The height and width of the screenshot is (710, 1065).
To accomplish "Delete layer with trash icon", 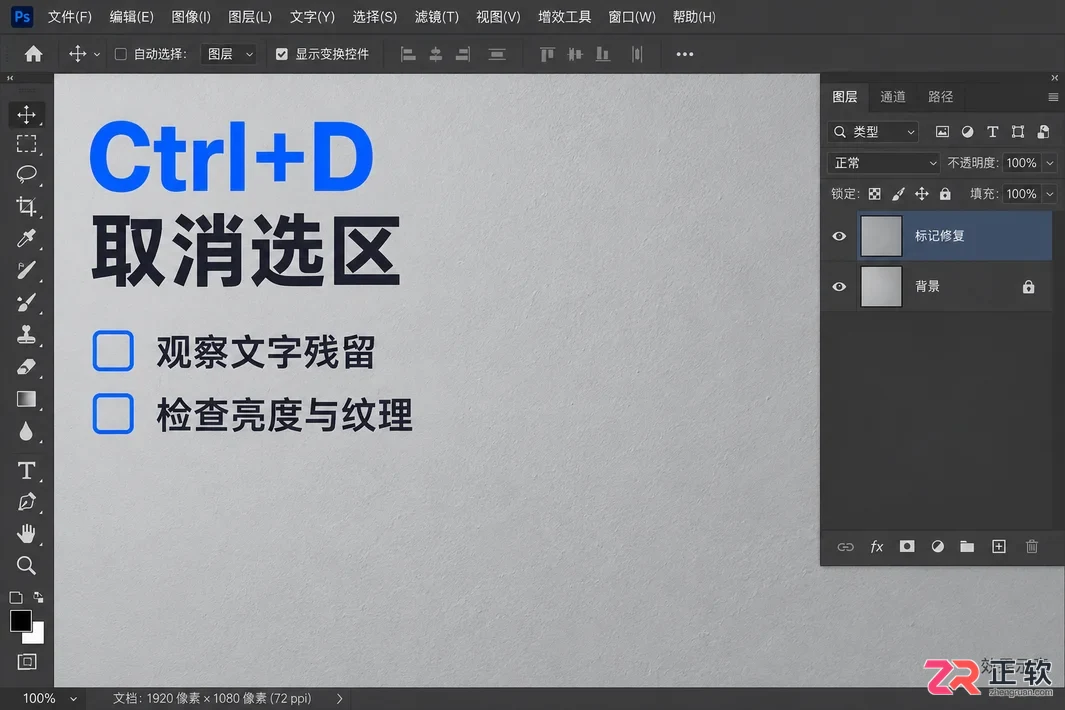I will tap(1032, 546).
